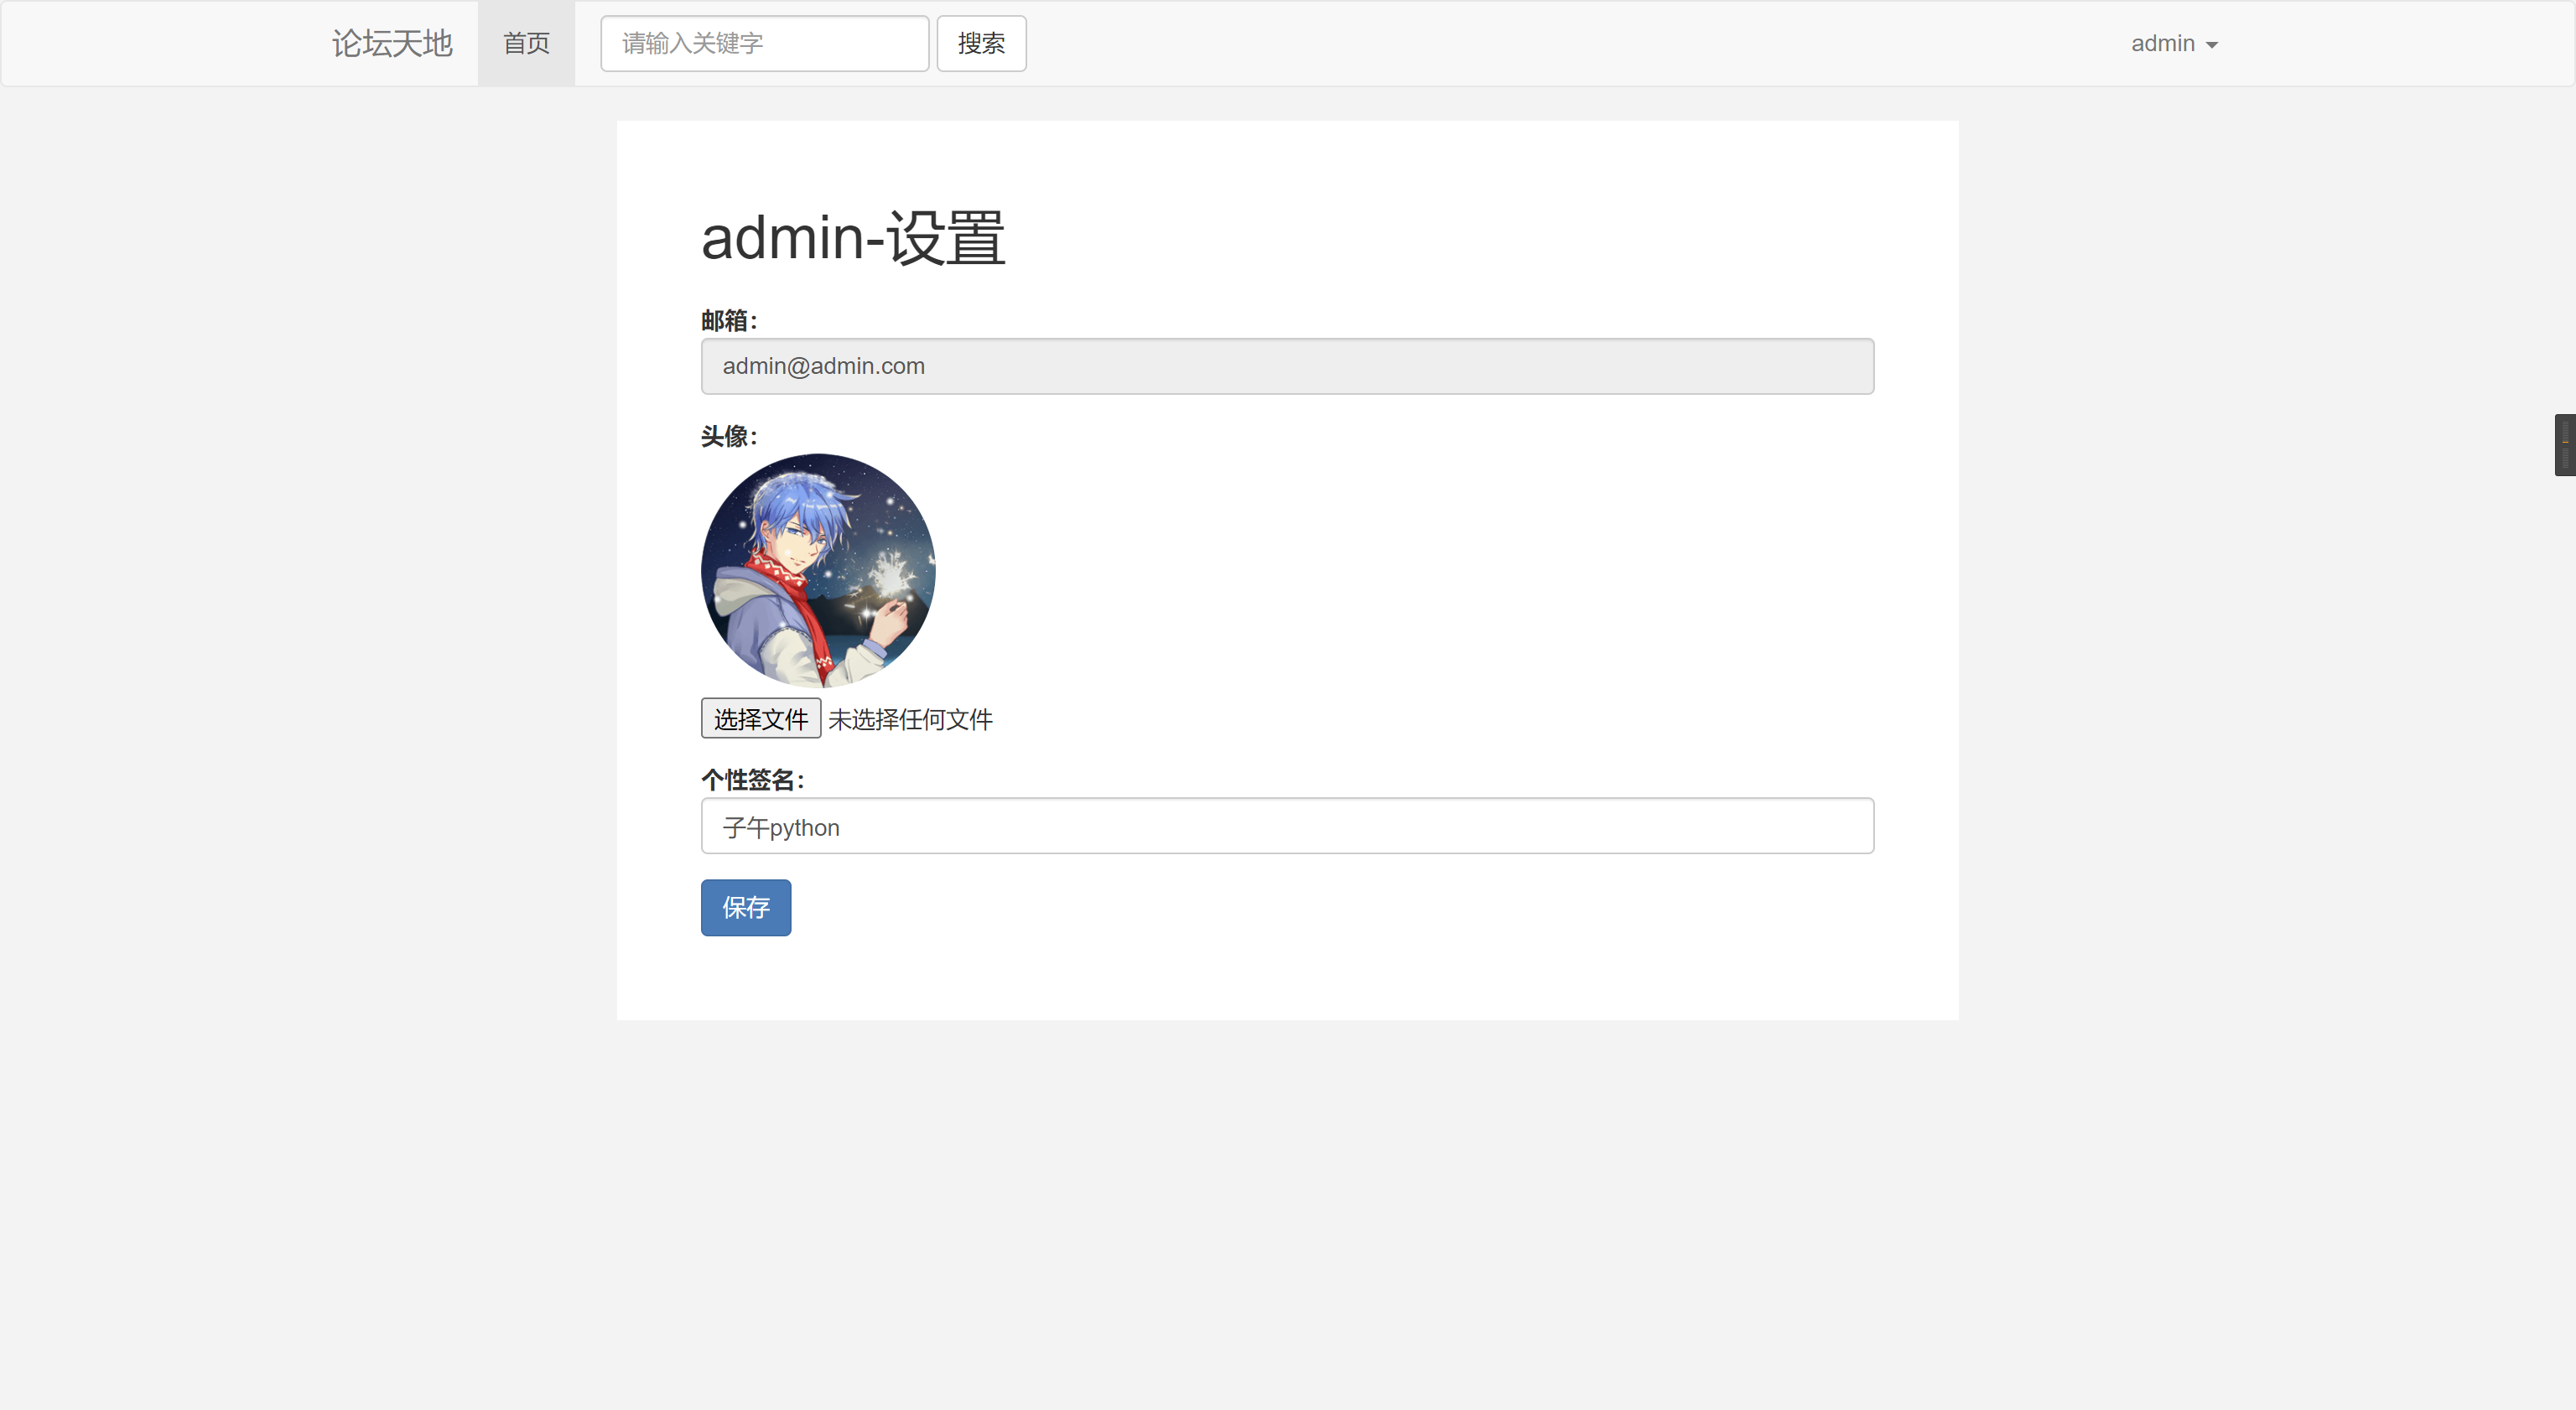Click the 头像 label

(x=729, y=436)
